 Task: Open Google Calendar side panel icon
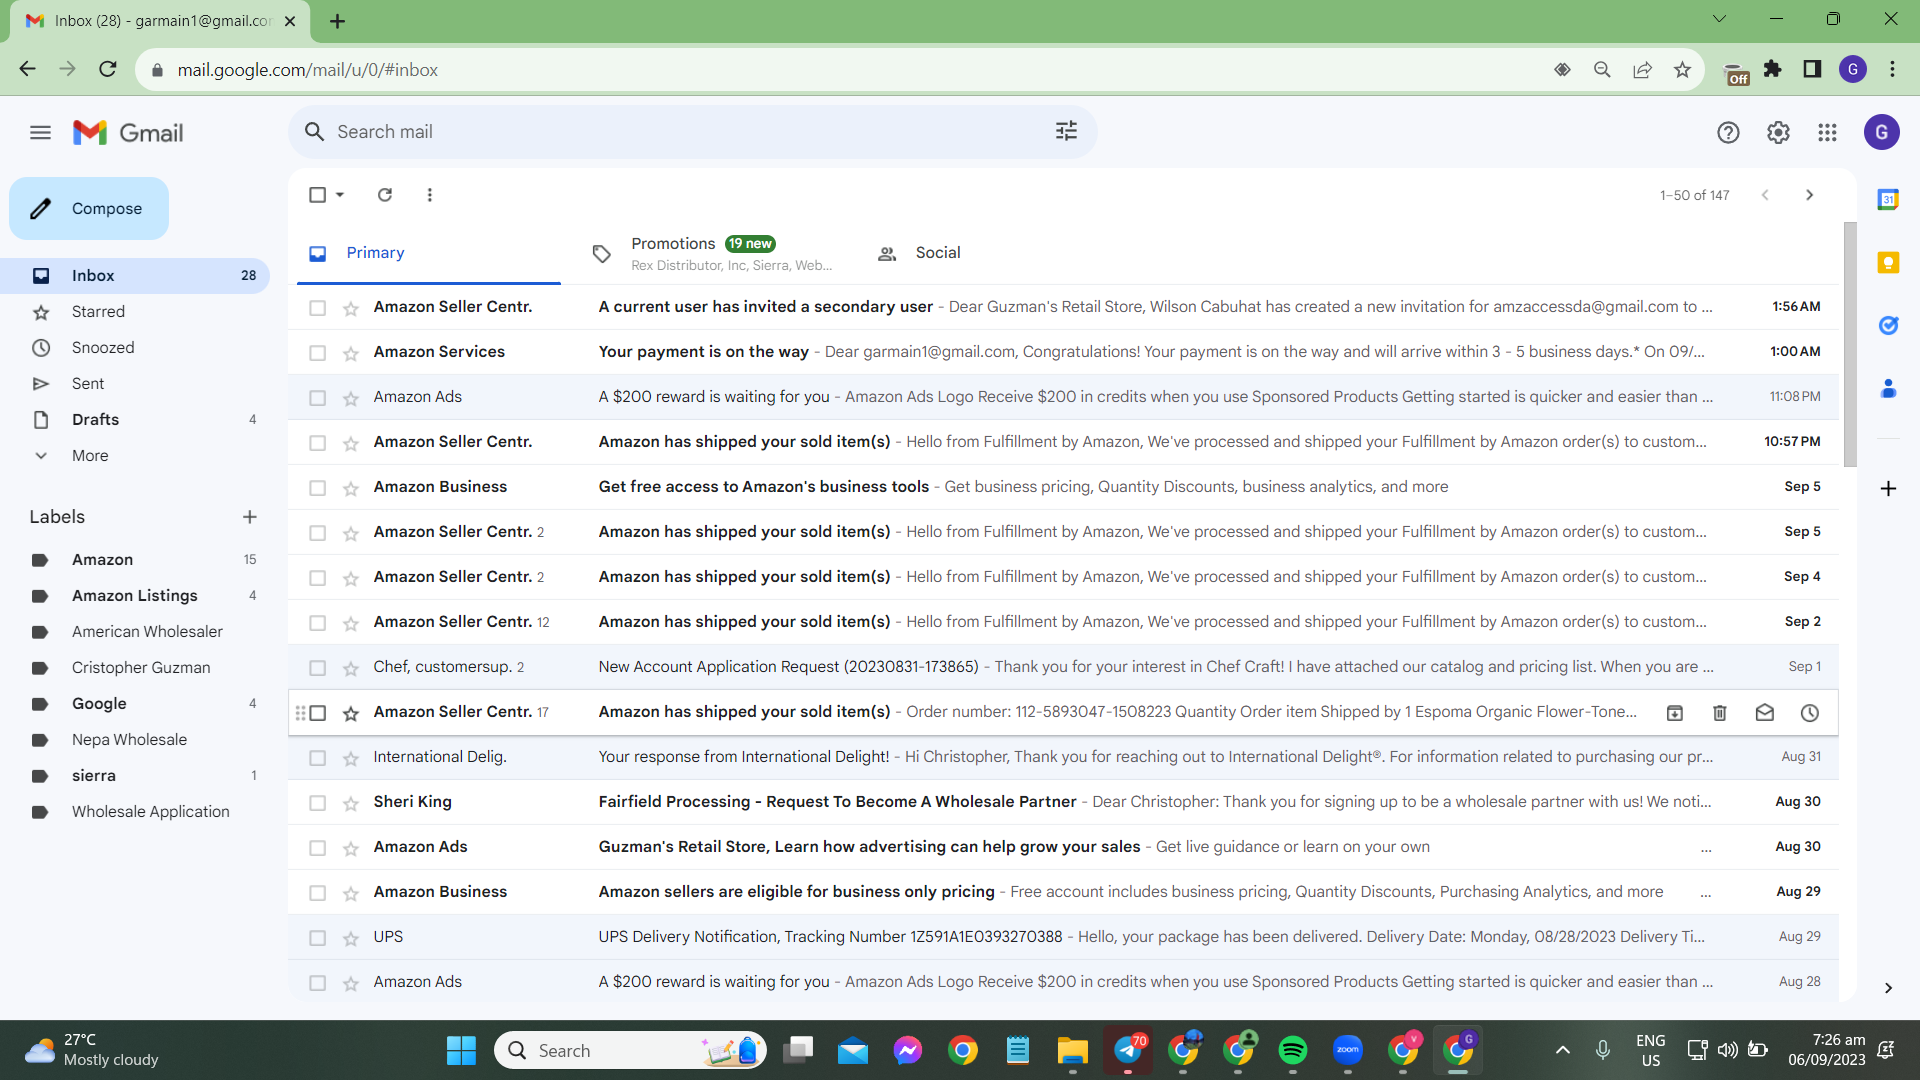1888,200
